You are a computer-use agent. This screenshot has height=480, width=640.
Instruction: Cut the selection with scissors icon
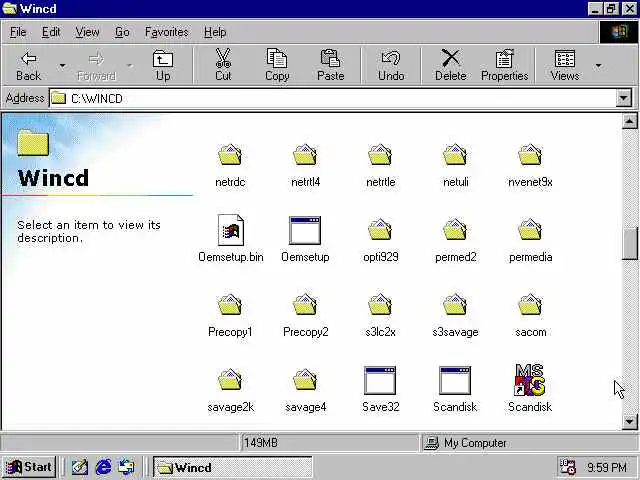tap(223, 65)
